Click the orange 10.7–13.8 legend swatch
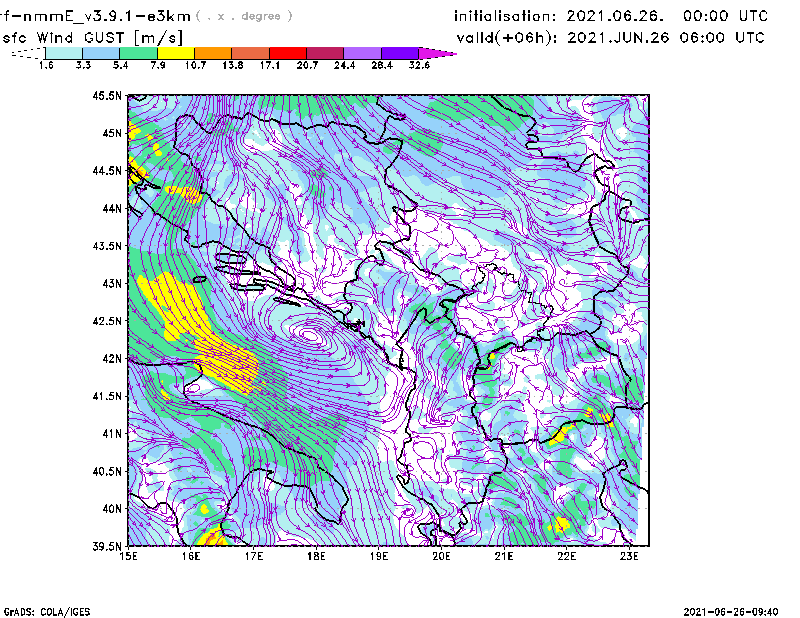Image resolution: width=800 pixels, height=618 pixels. pyautogui.click(x=213, y=53)
